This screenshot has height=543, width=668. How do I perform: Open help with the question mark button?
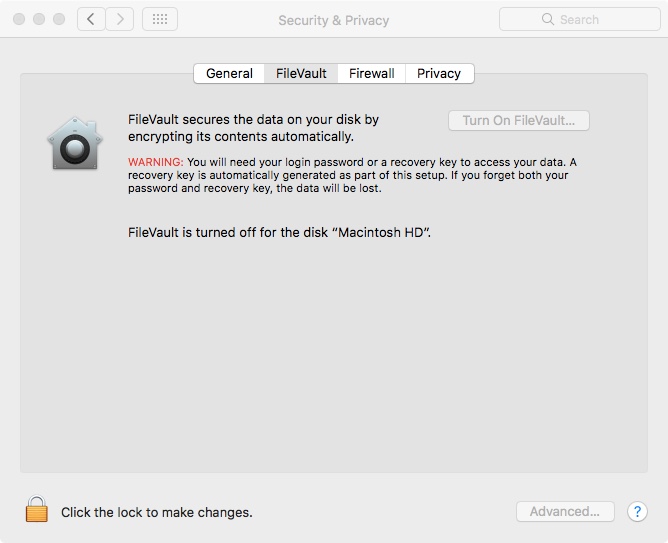[637, 511]
